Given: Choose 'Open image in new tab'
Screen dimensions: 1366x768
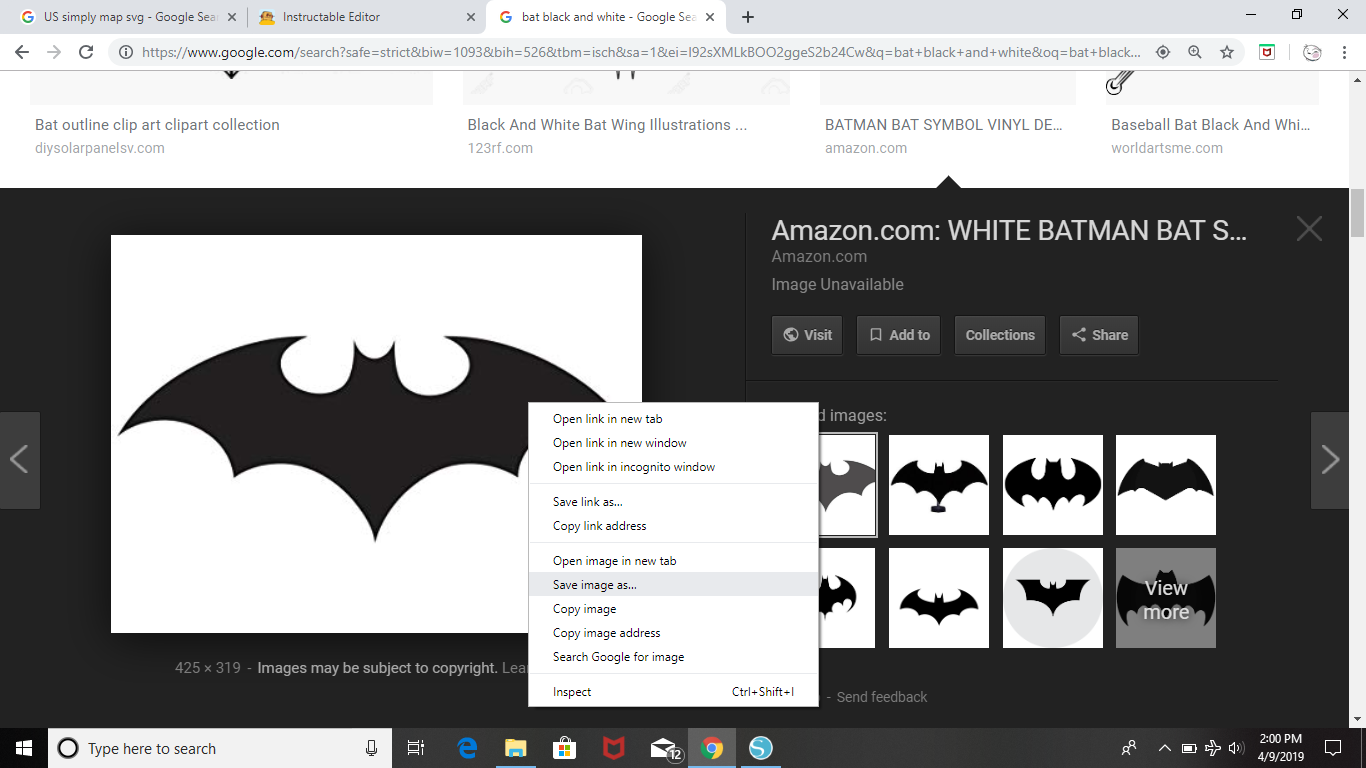Looking at the screenshot, I should 673,561.
